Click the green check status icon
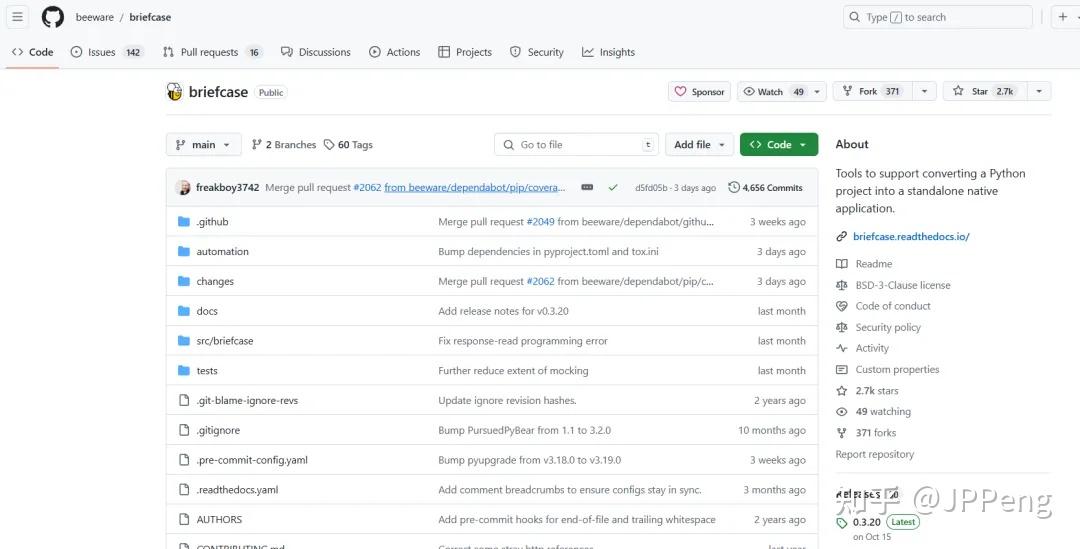1080x549 pixels. (x=613, y=187)
